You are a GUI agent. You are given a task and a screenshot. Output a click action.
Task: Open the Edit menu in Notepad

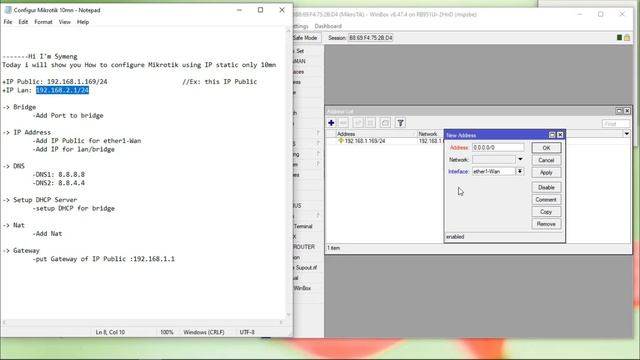pos(23,22)
